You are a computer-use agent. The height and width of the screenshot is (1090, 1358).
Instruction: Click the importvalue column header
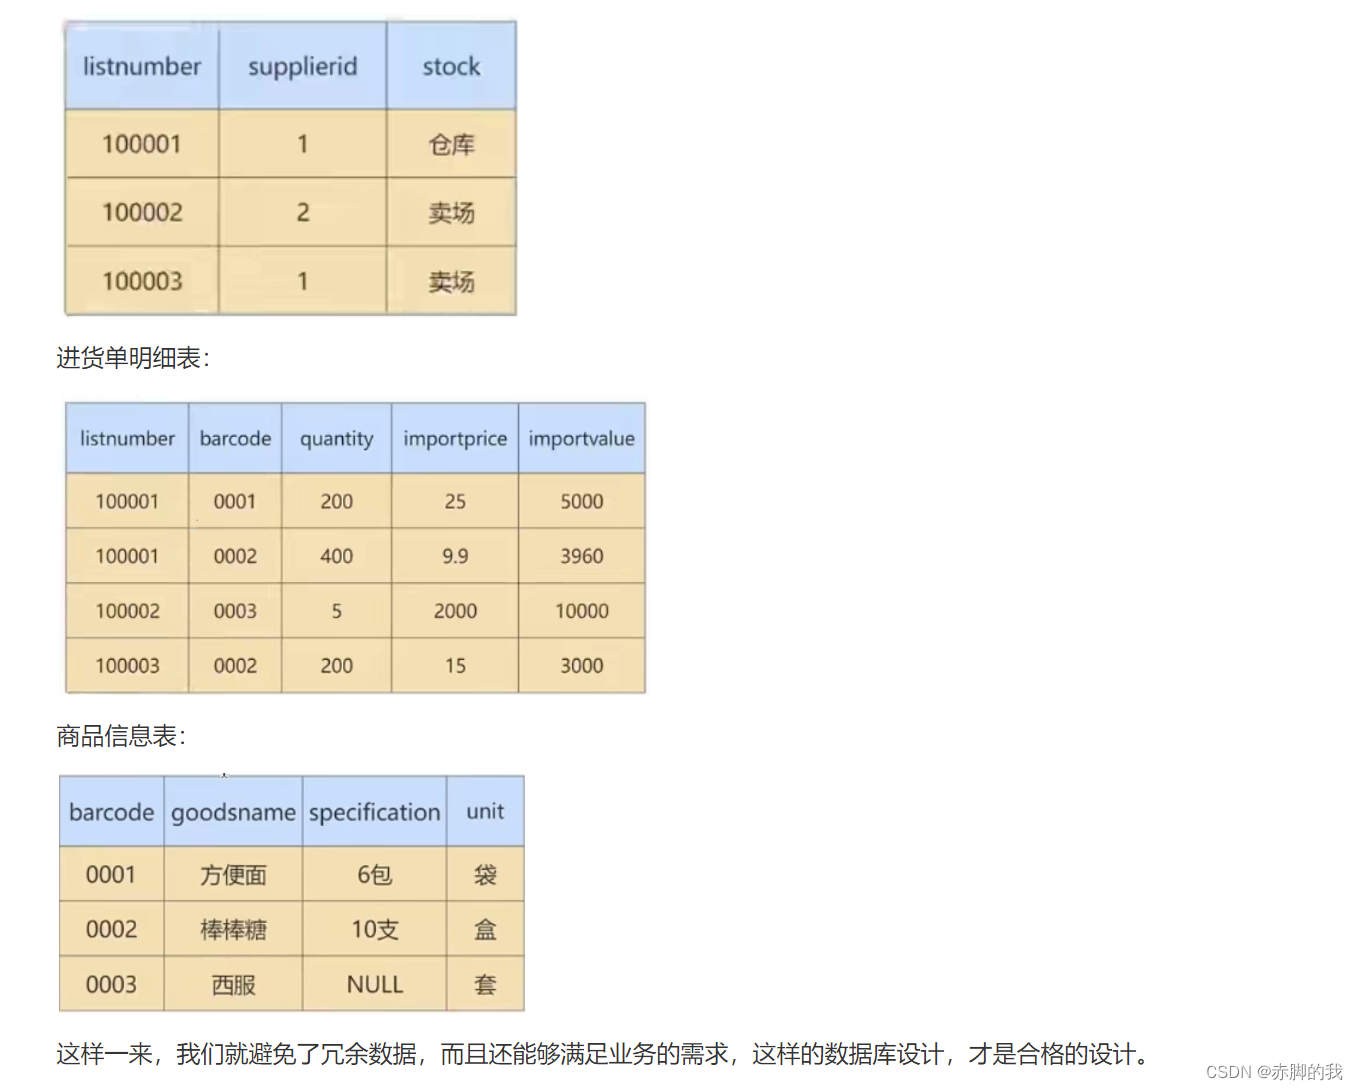point(582,438)
